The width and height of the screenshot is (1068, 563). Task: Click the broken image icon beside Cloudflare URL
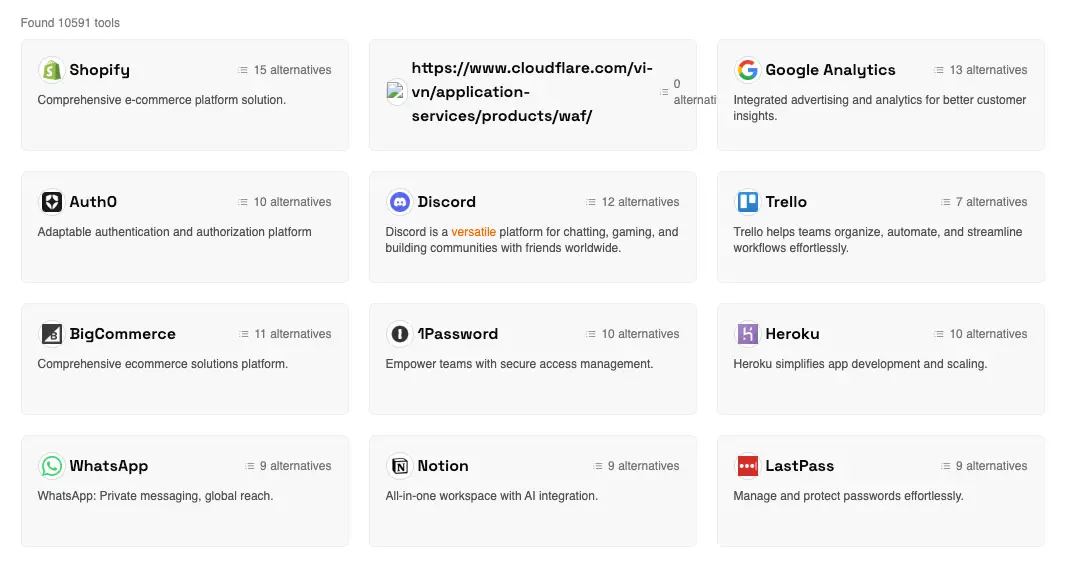(x=396, y=91)
